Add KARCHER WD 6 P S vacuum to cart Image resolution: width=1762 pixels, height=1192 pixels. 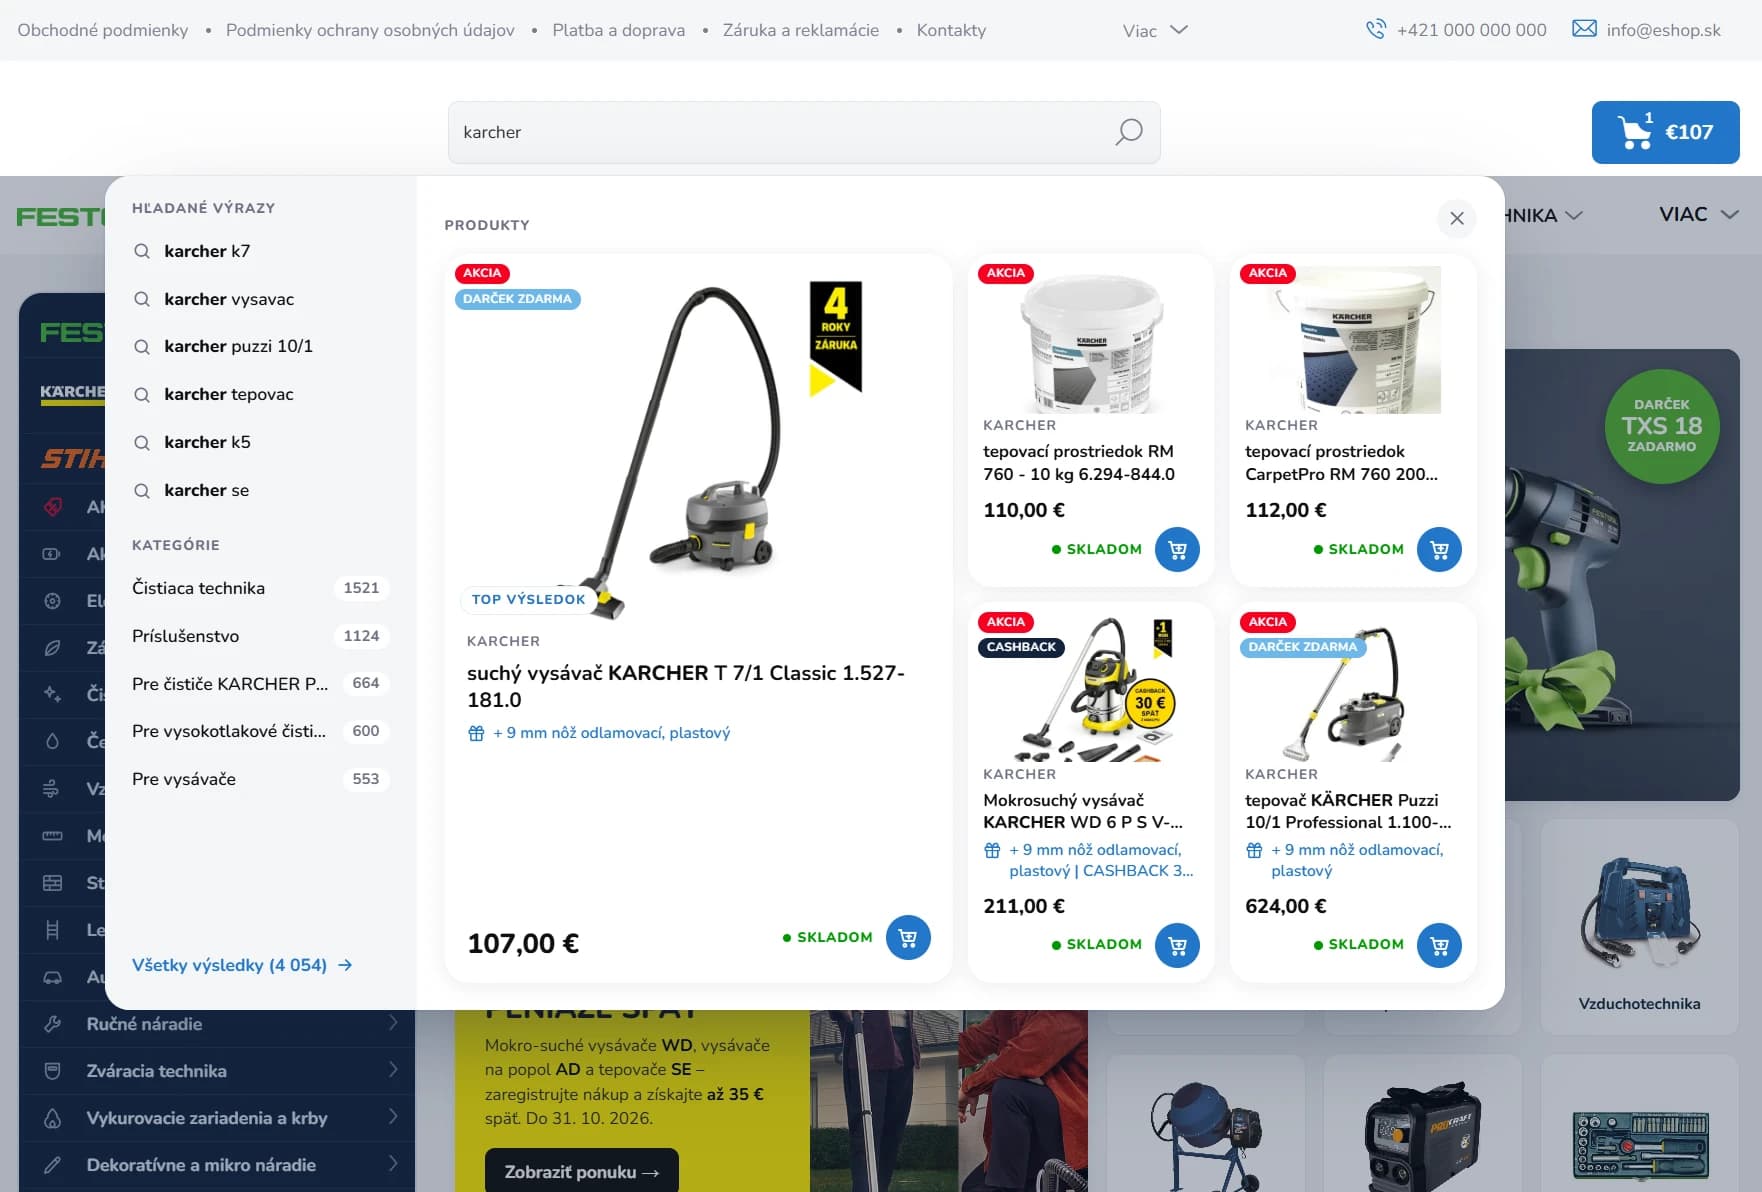(x=1177, y=945)
